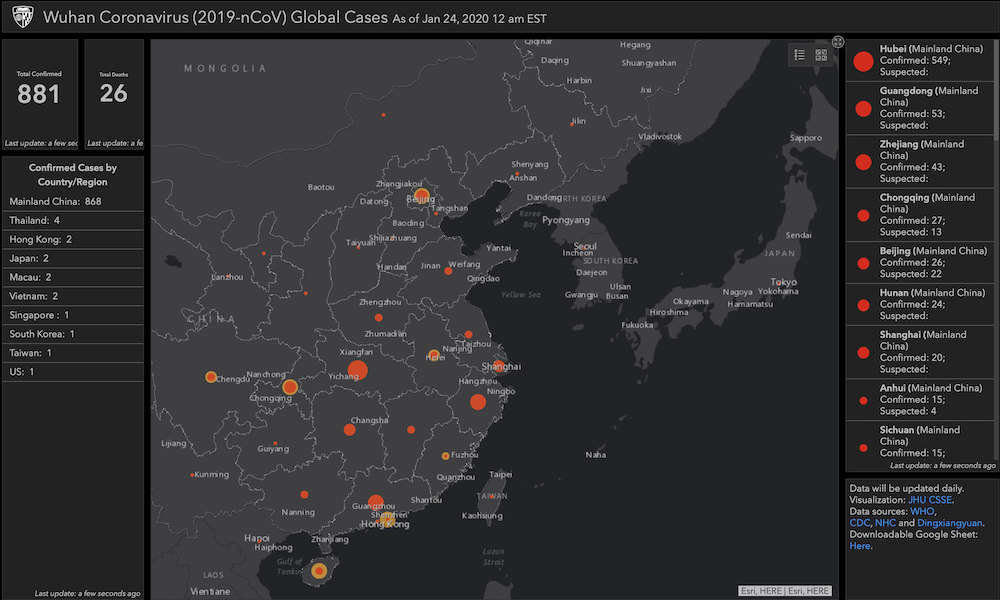The width and height of the screenshot is (1000, 600).
Task: Click the Changsha case marker
Action: tap(349, 430)
